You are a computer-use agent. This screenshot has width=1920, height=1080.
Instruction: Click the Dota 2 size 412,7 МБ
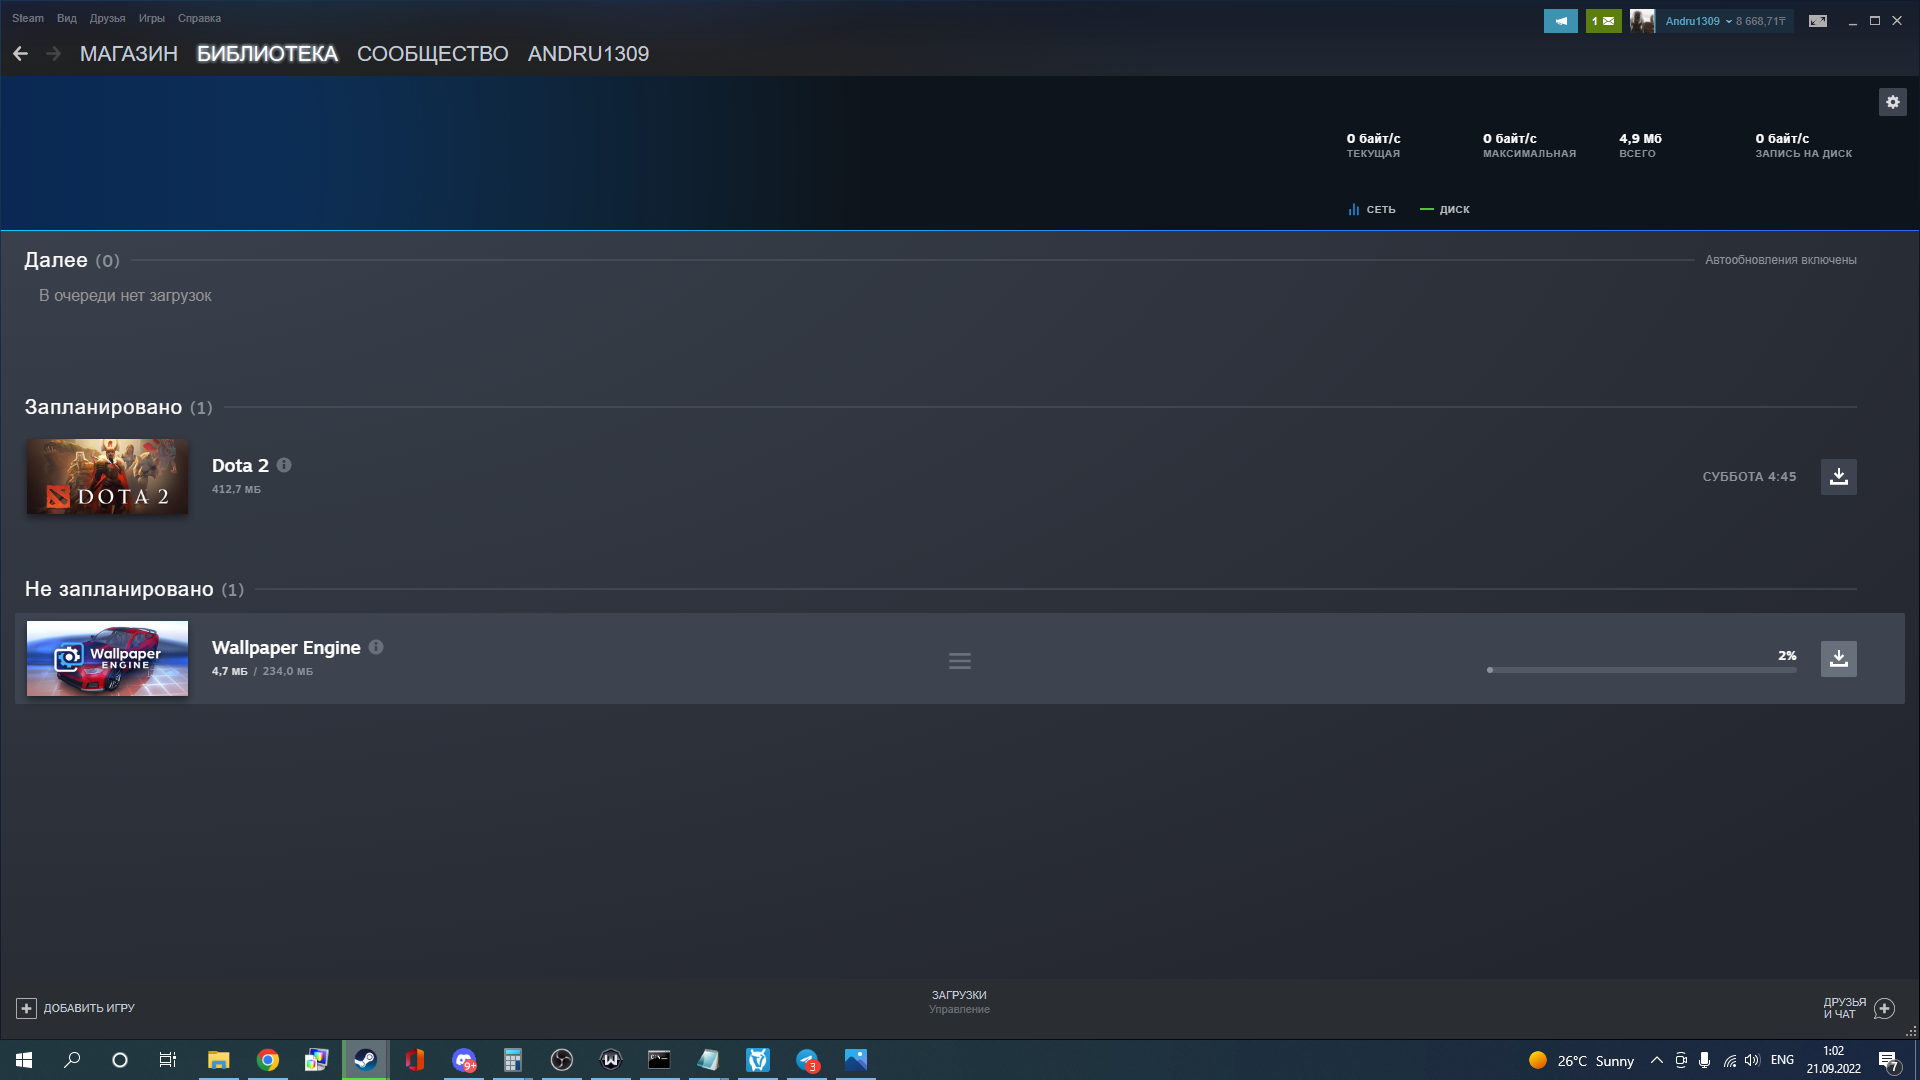(x=236, y=489)
